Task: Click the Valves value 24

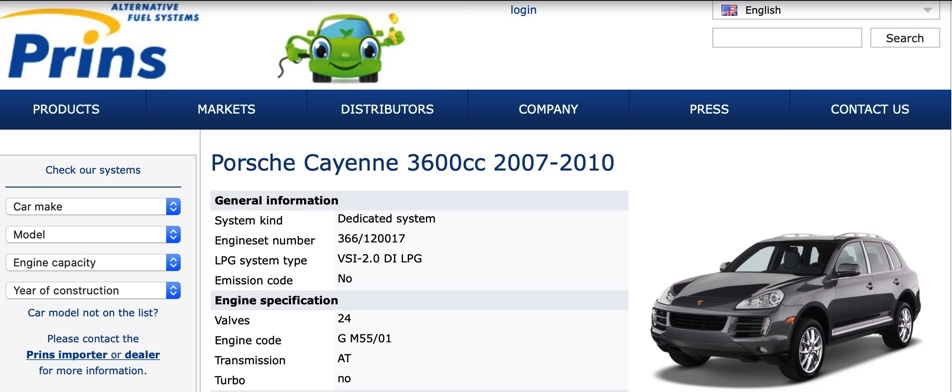Action: [344, 319]
